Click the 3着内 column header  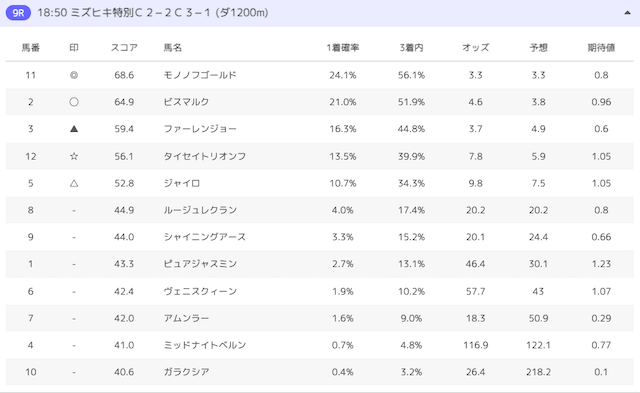coord(411,48)
